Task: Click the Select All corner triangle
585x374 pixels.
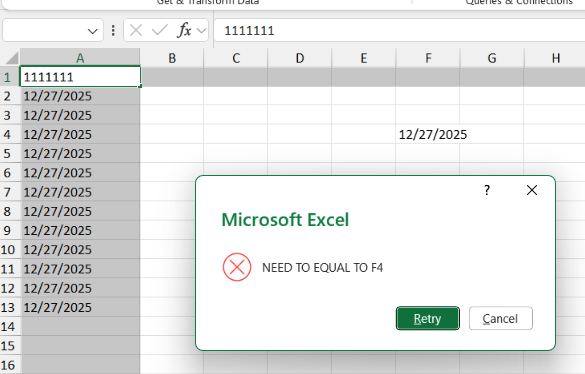Action: pyautogui.click(x=11, y=58)
